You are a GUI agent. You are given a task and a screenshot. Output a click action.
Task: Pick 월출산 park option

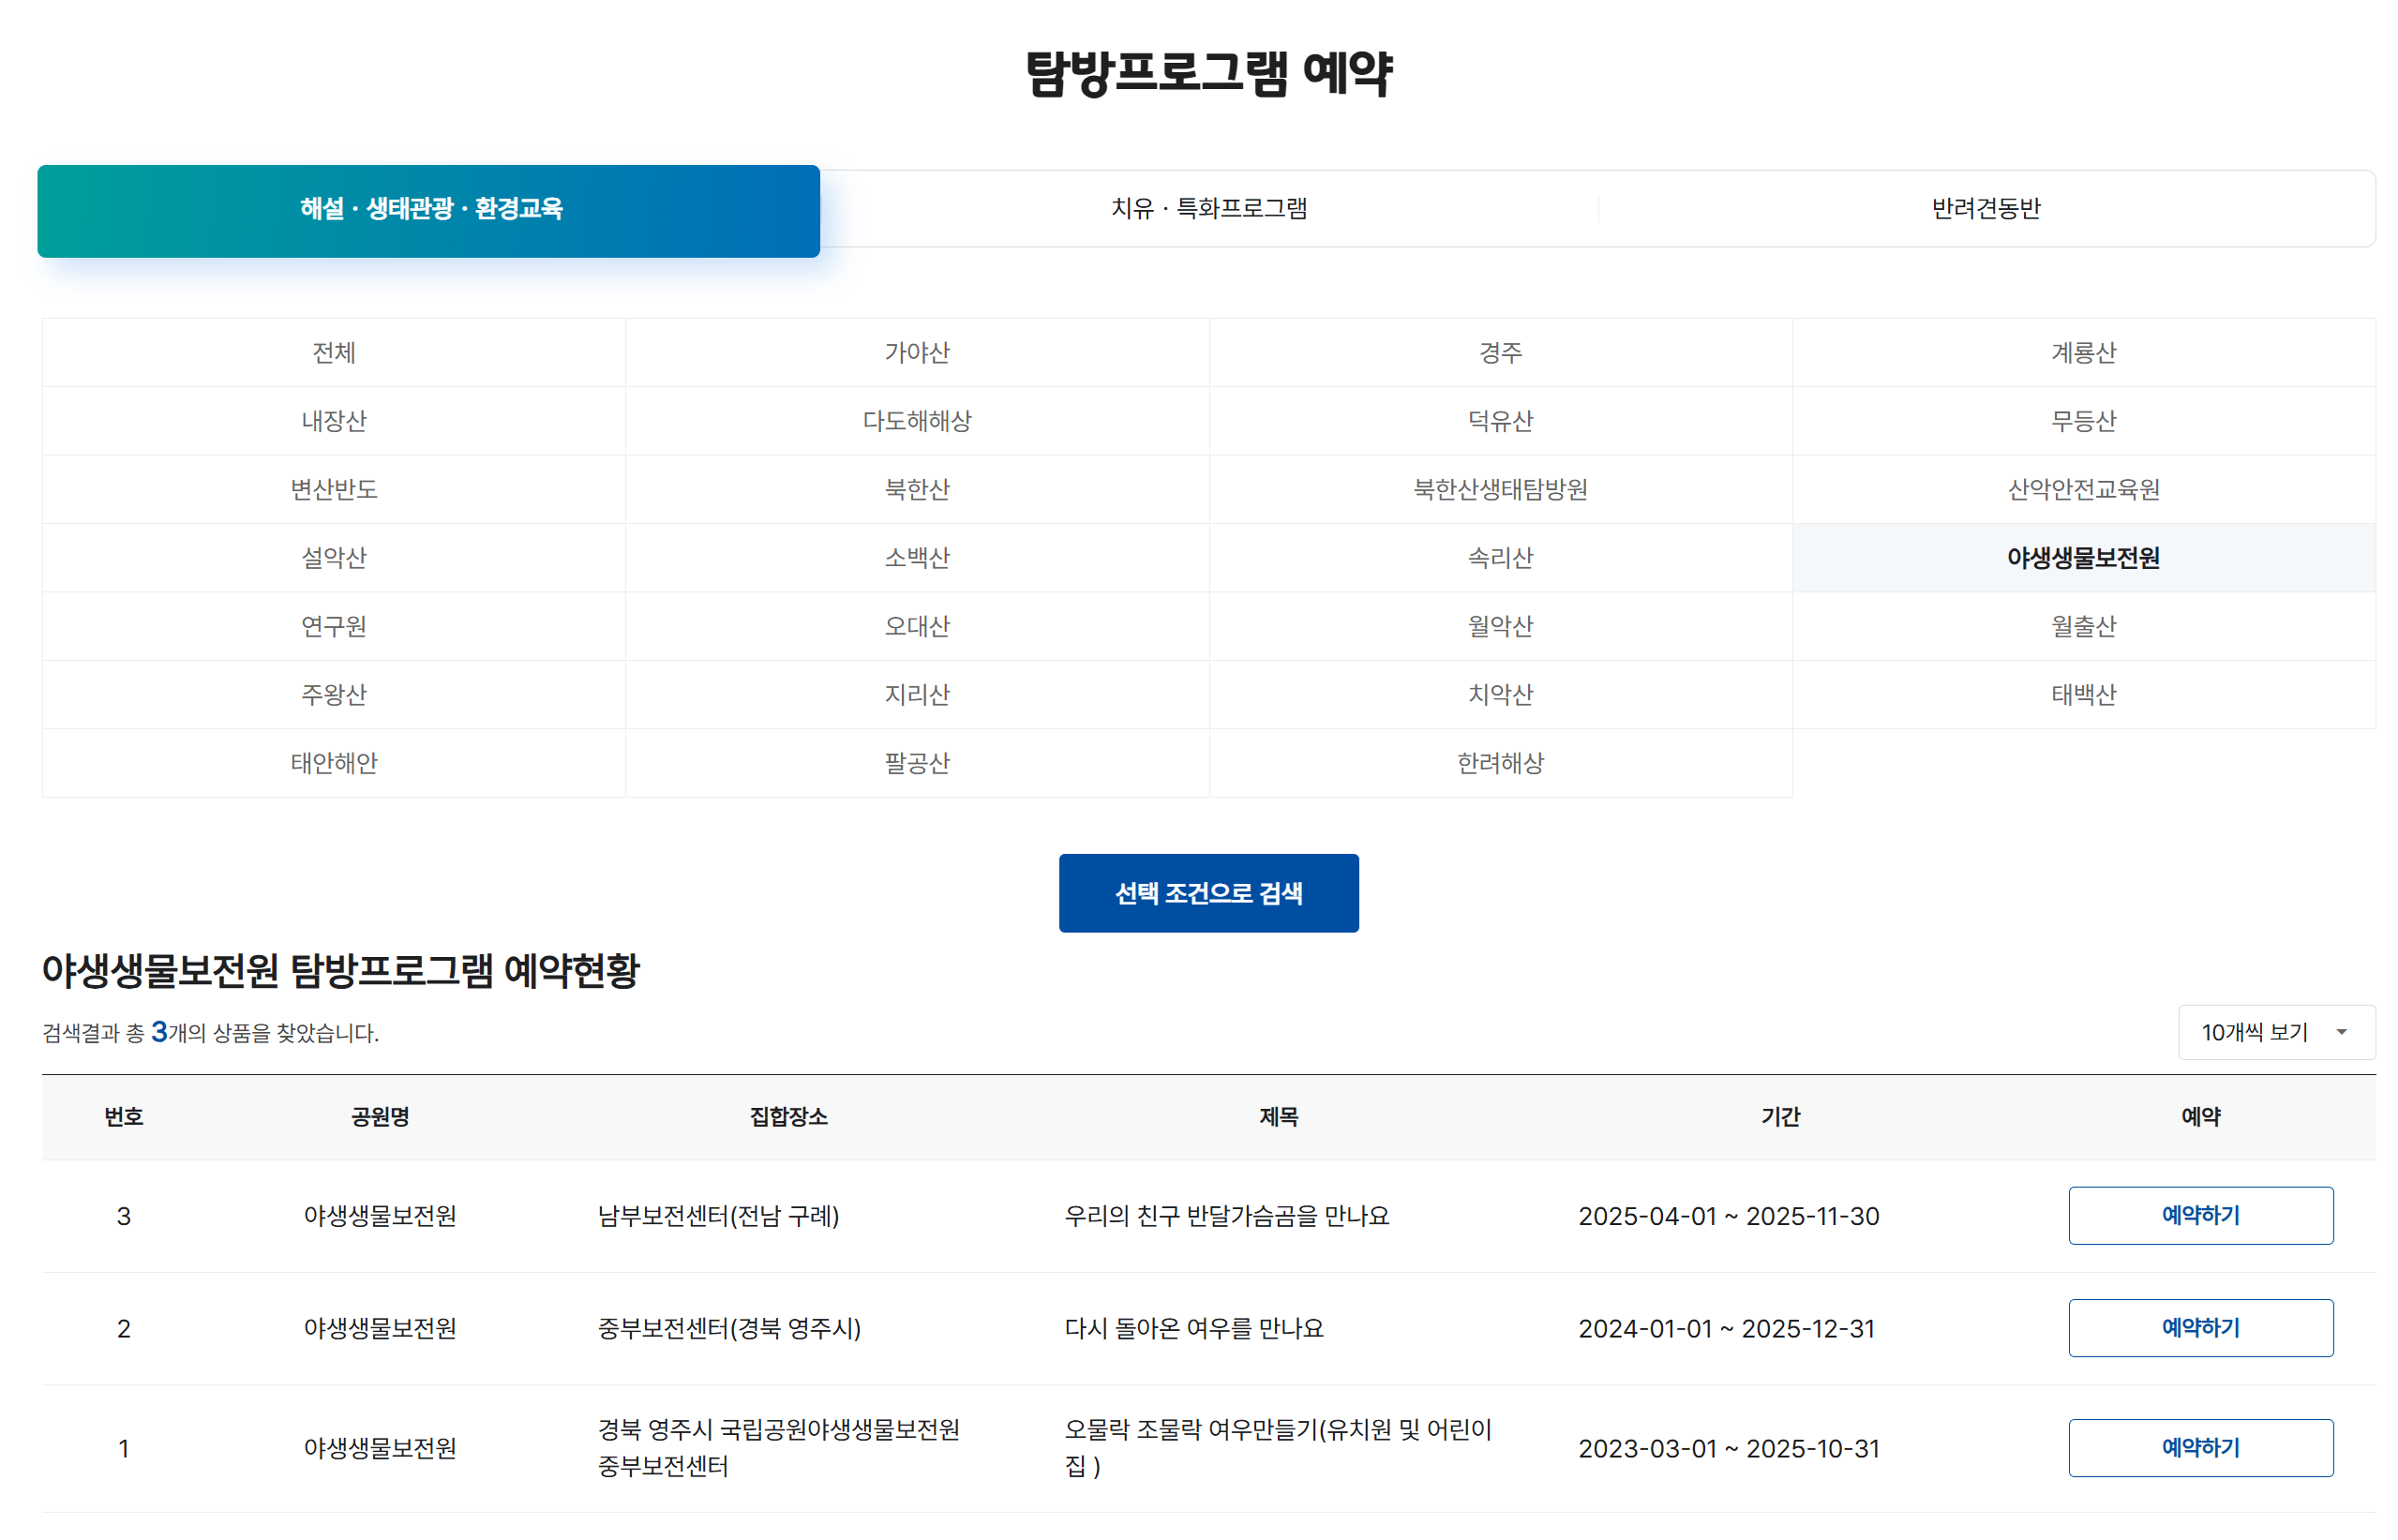click(2083, 626)
